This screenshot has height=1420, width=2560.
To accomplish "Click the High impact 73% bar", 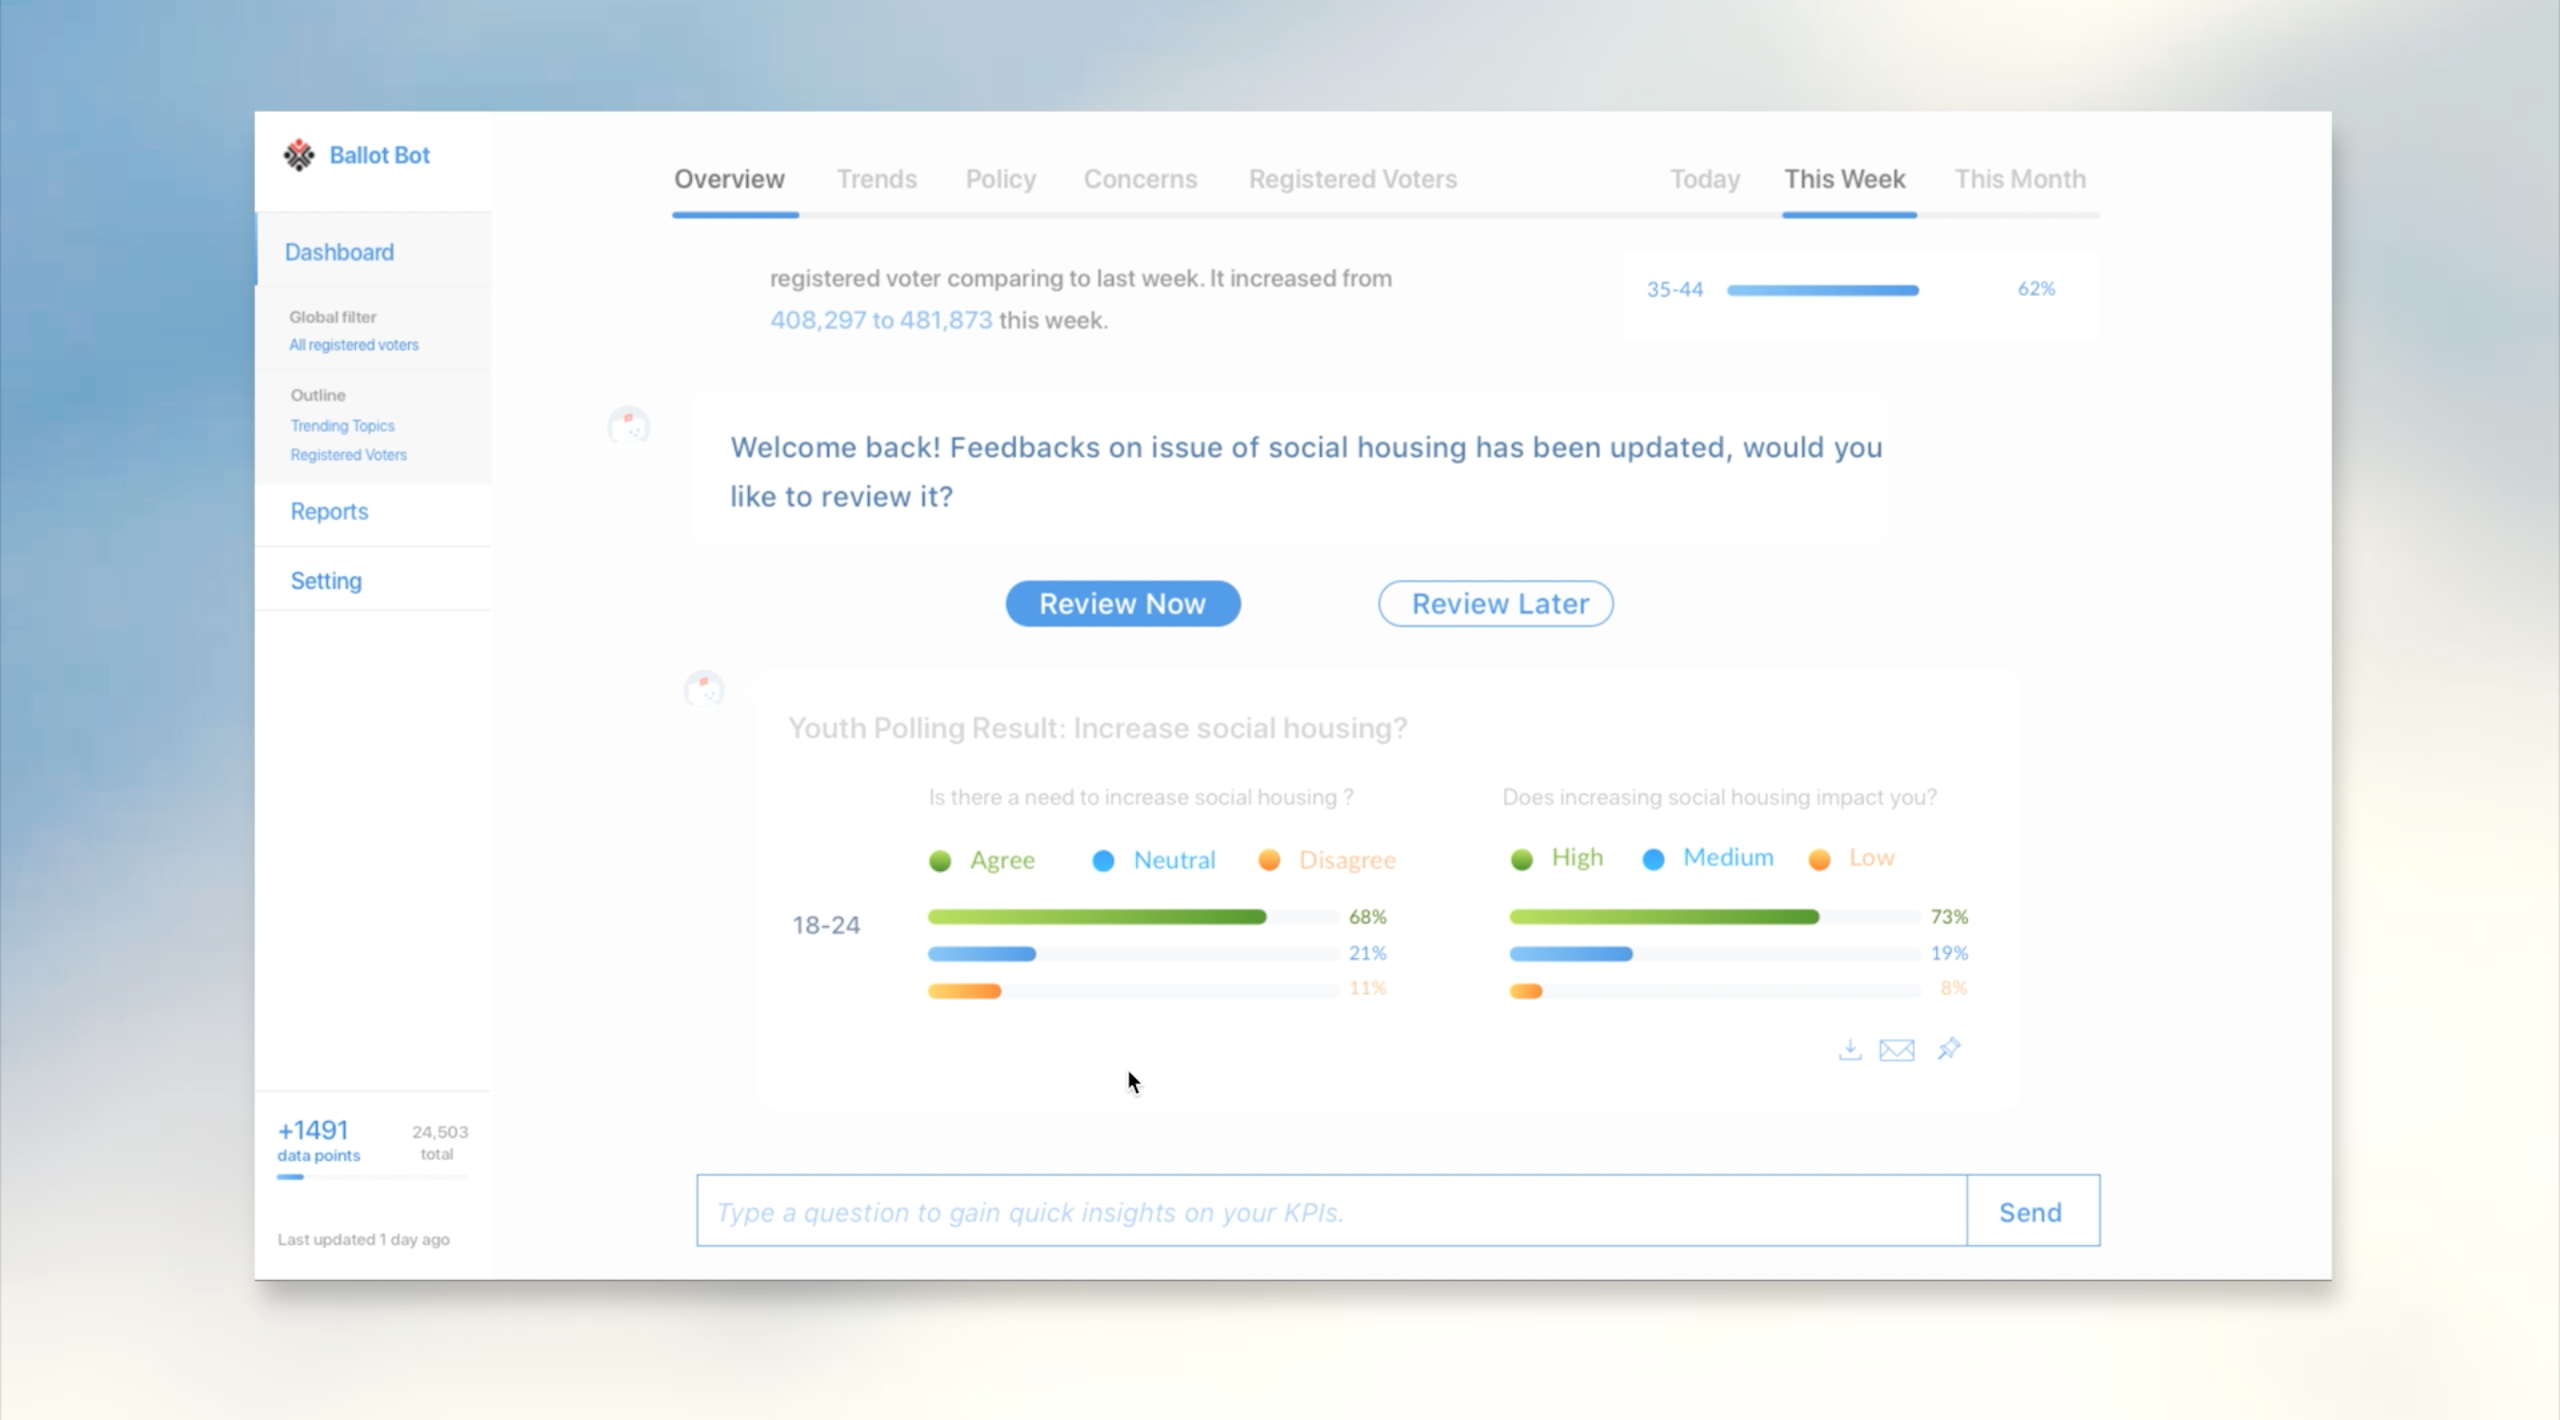I will click(x=1664, y=917).
